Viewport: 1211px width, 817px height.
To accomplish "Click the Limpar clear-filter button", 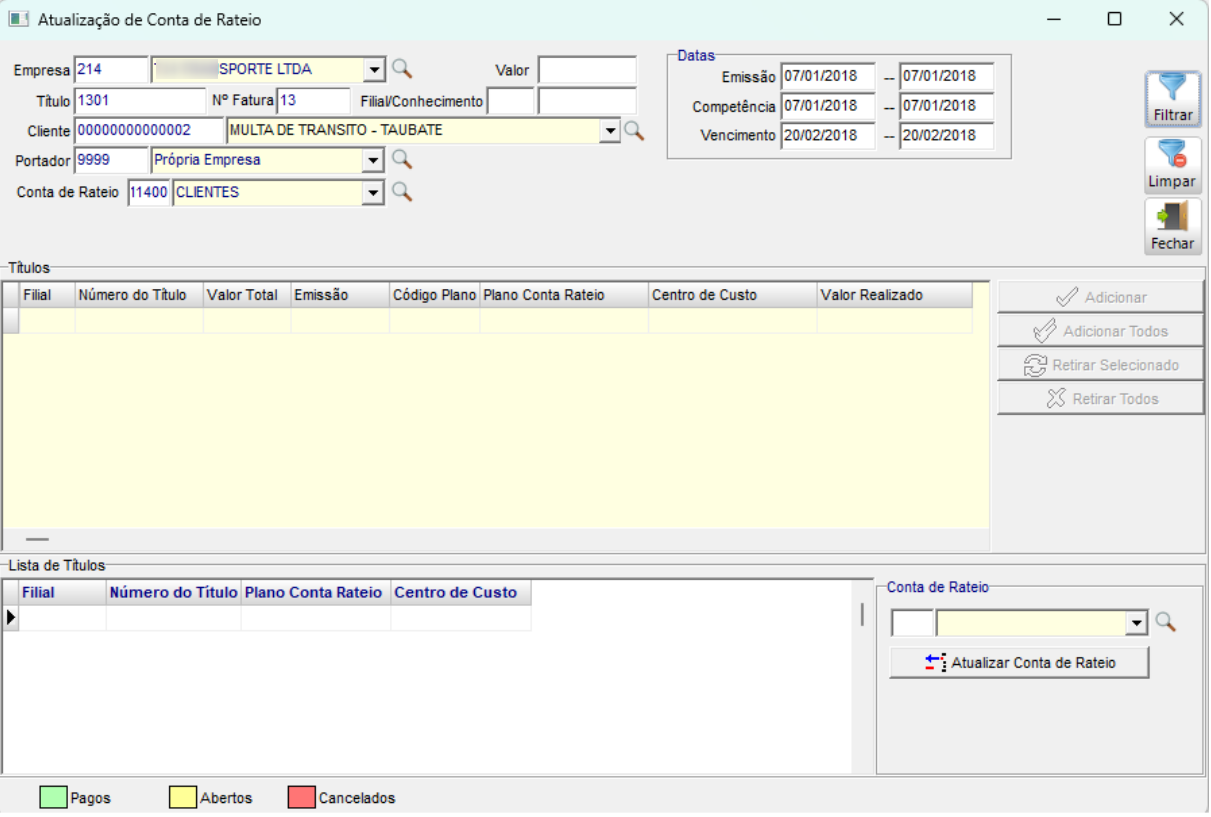I will pyautogui.click(x=1173, y=165).
